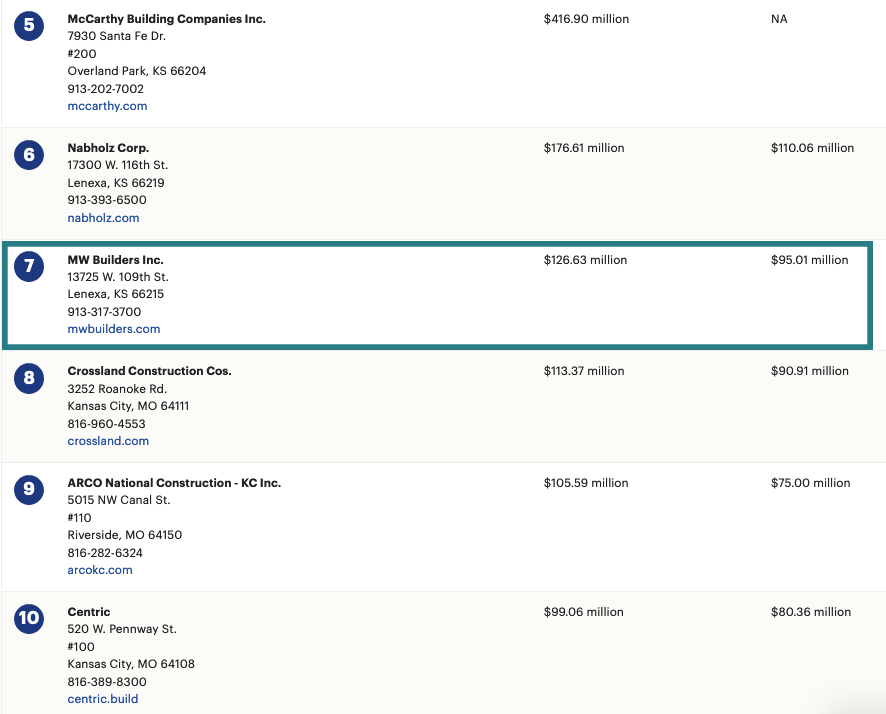The width and height of the screenshot is (886, 714).
Task: Click the Crossland Construction Cos. heading
Action: [150, 371]
